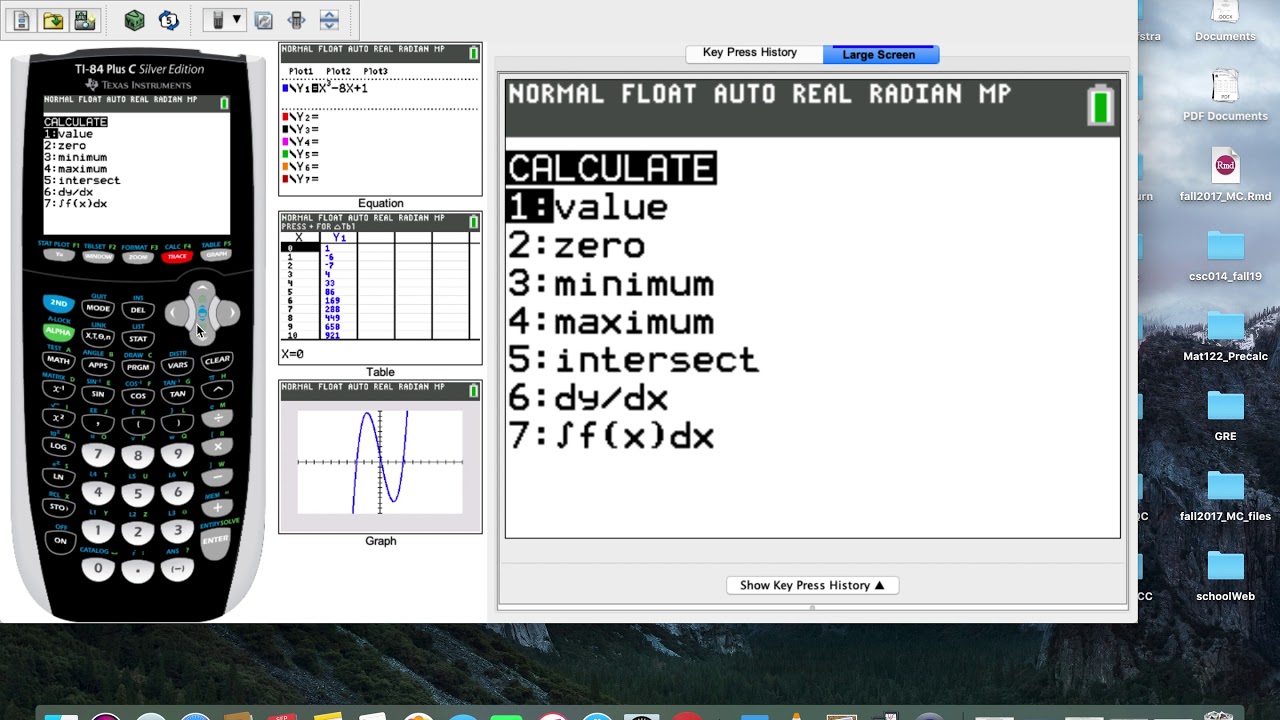Click the Equation screen thumbnail
Image resolution: width=1280 pixels, height=720 pixels.
point(380,119)
